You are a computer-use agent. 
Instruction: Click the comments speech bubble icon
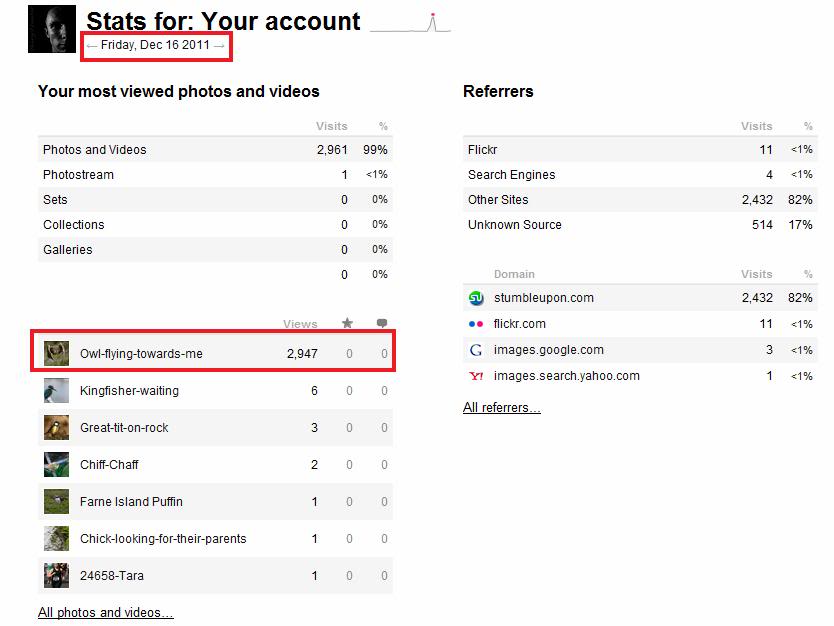click(x=382, y=323)
